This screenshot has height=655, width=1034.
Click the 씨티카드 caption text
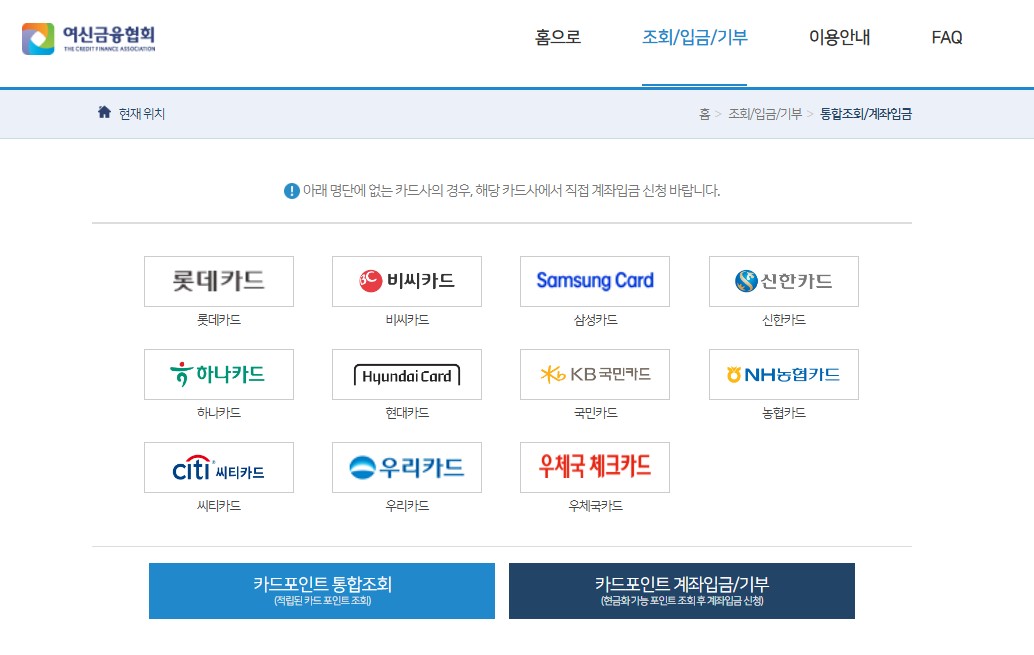coord(219,506)
